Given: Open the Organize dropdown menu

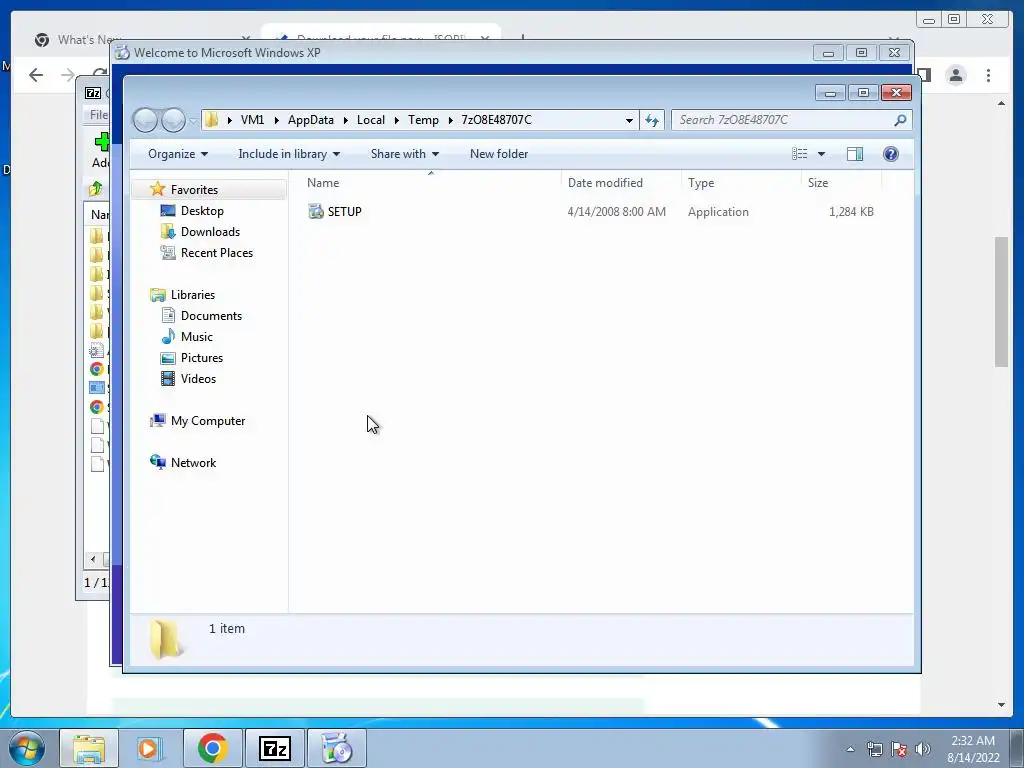Looking at the screenshot, I should coord(178,154).
